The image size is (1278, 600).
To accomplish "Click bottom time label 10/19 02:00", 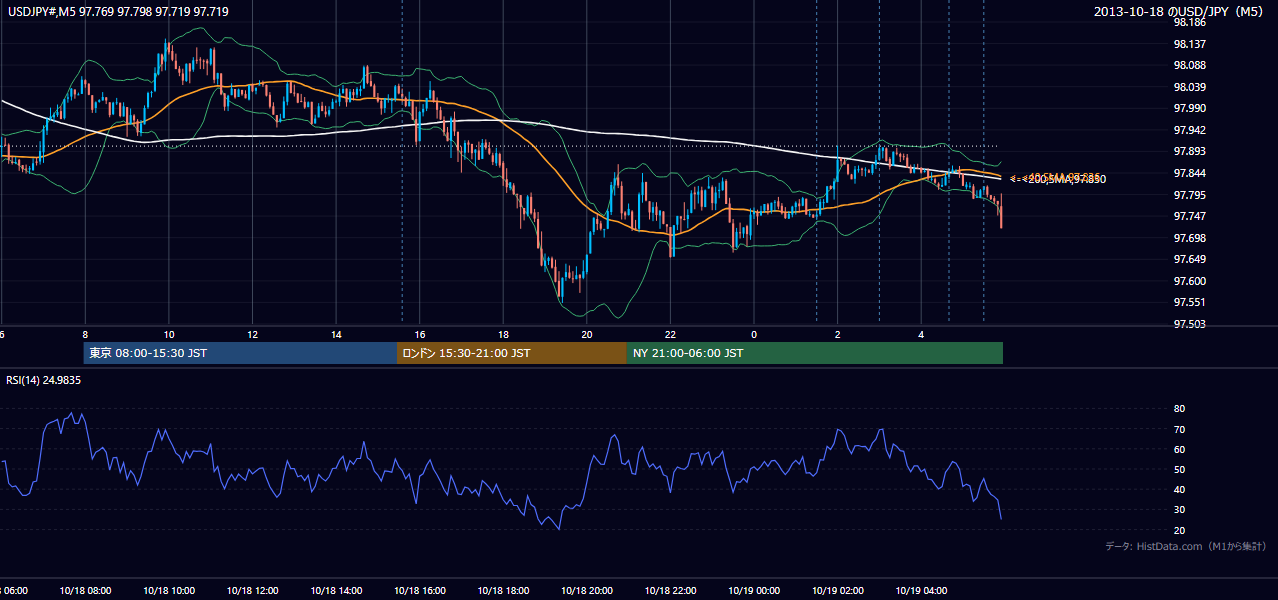I will (837, 590).
